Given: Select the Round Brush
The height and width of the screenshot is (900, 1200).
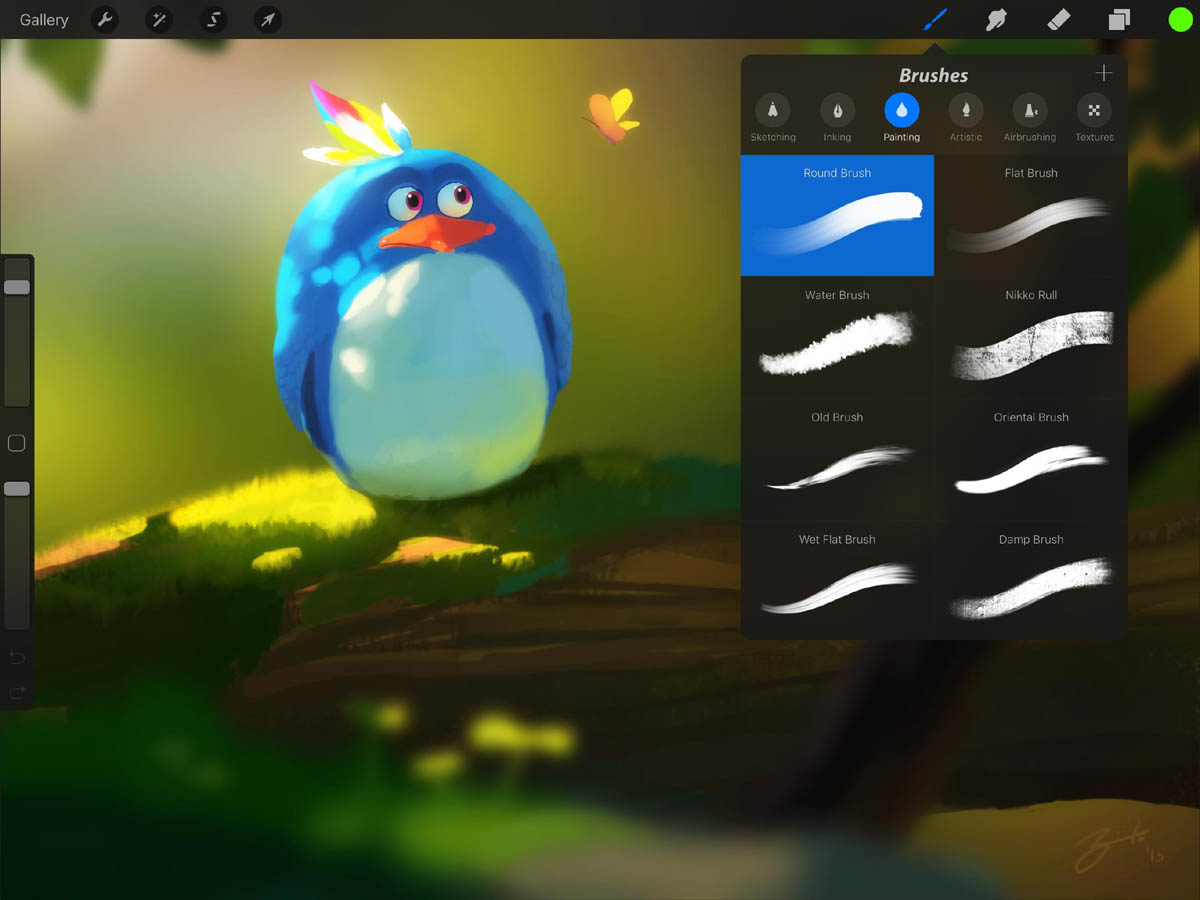Looking at the screenshot, I should click(837, 215).
